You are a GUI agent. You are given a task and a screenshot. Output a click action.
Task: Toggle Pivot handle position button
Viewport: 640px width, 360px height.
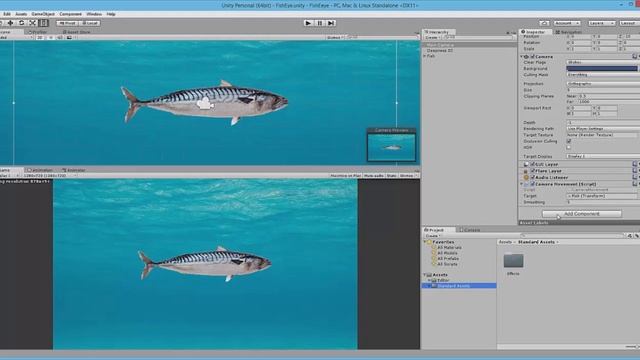tap(67, 23)
